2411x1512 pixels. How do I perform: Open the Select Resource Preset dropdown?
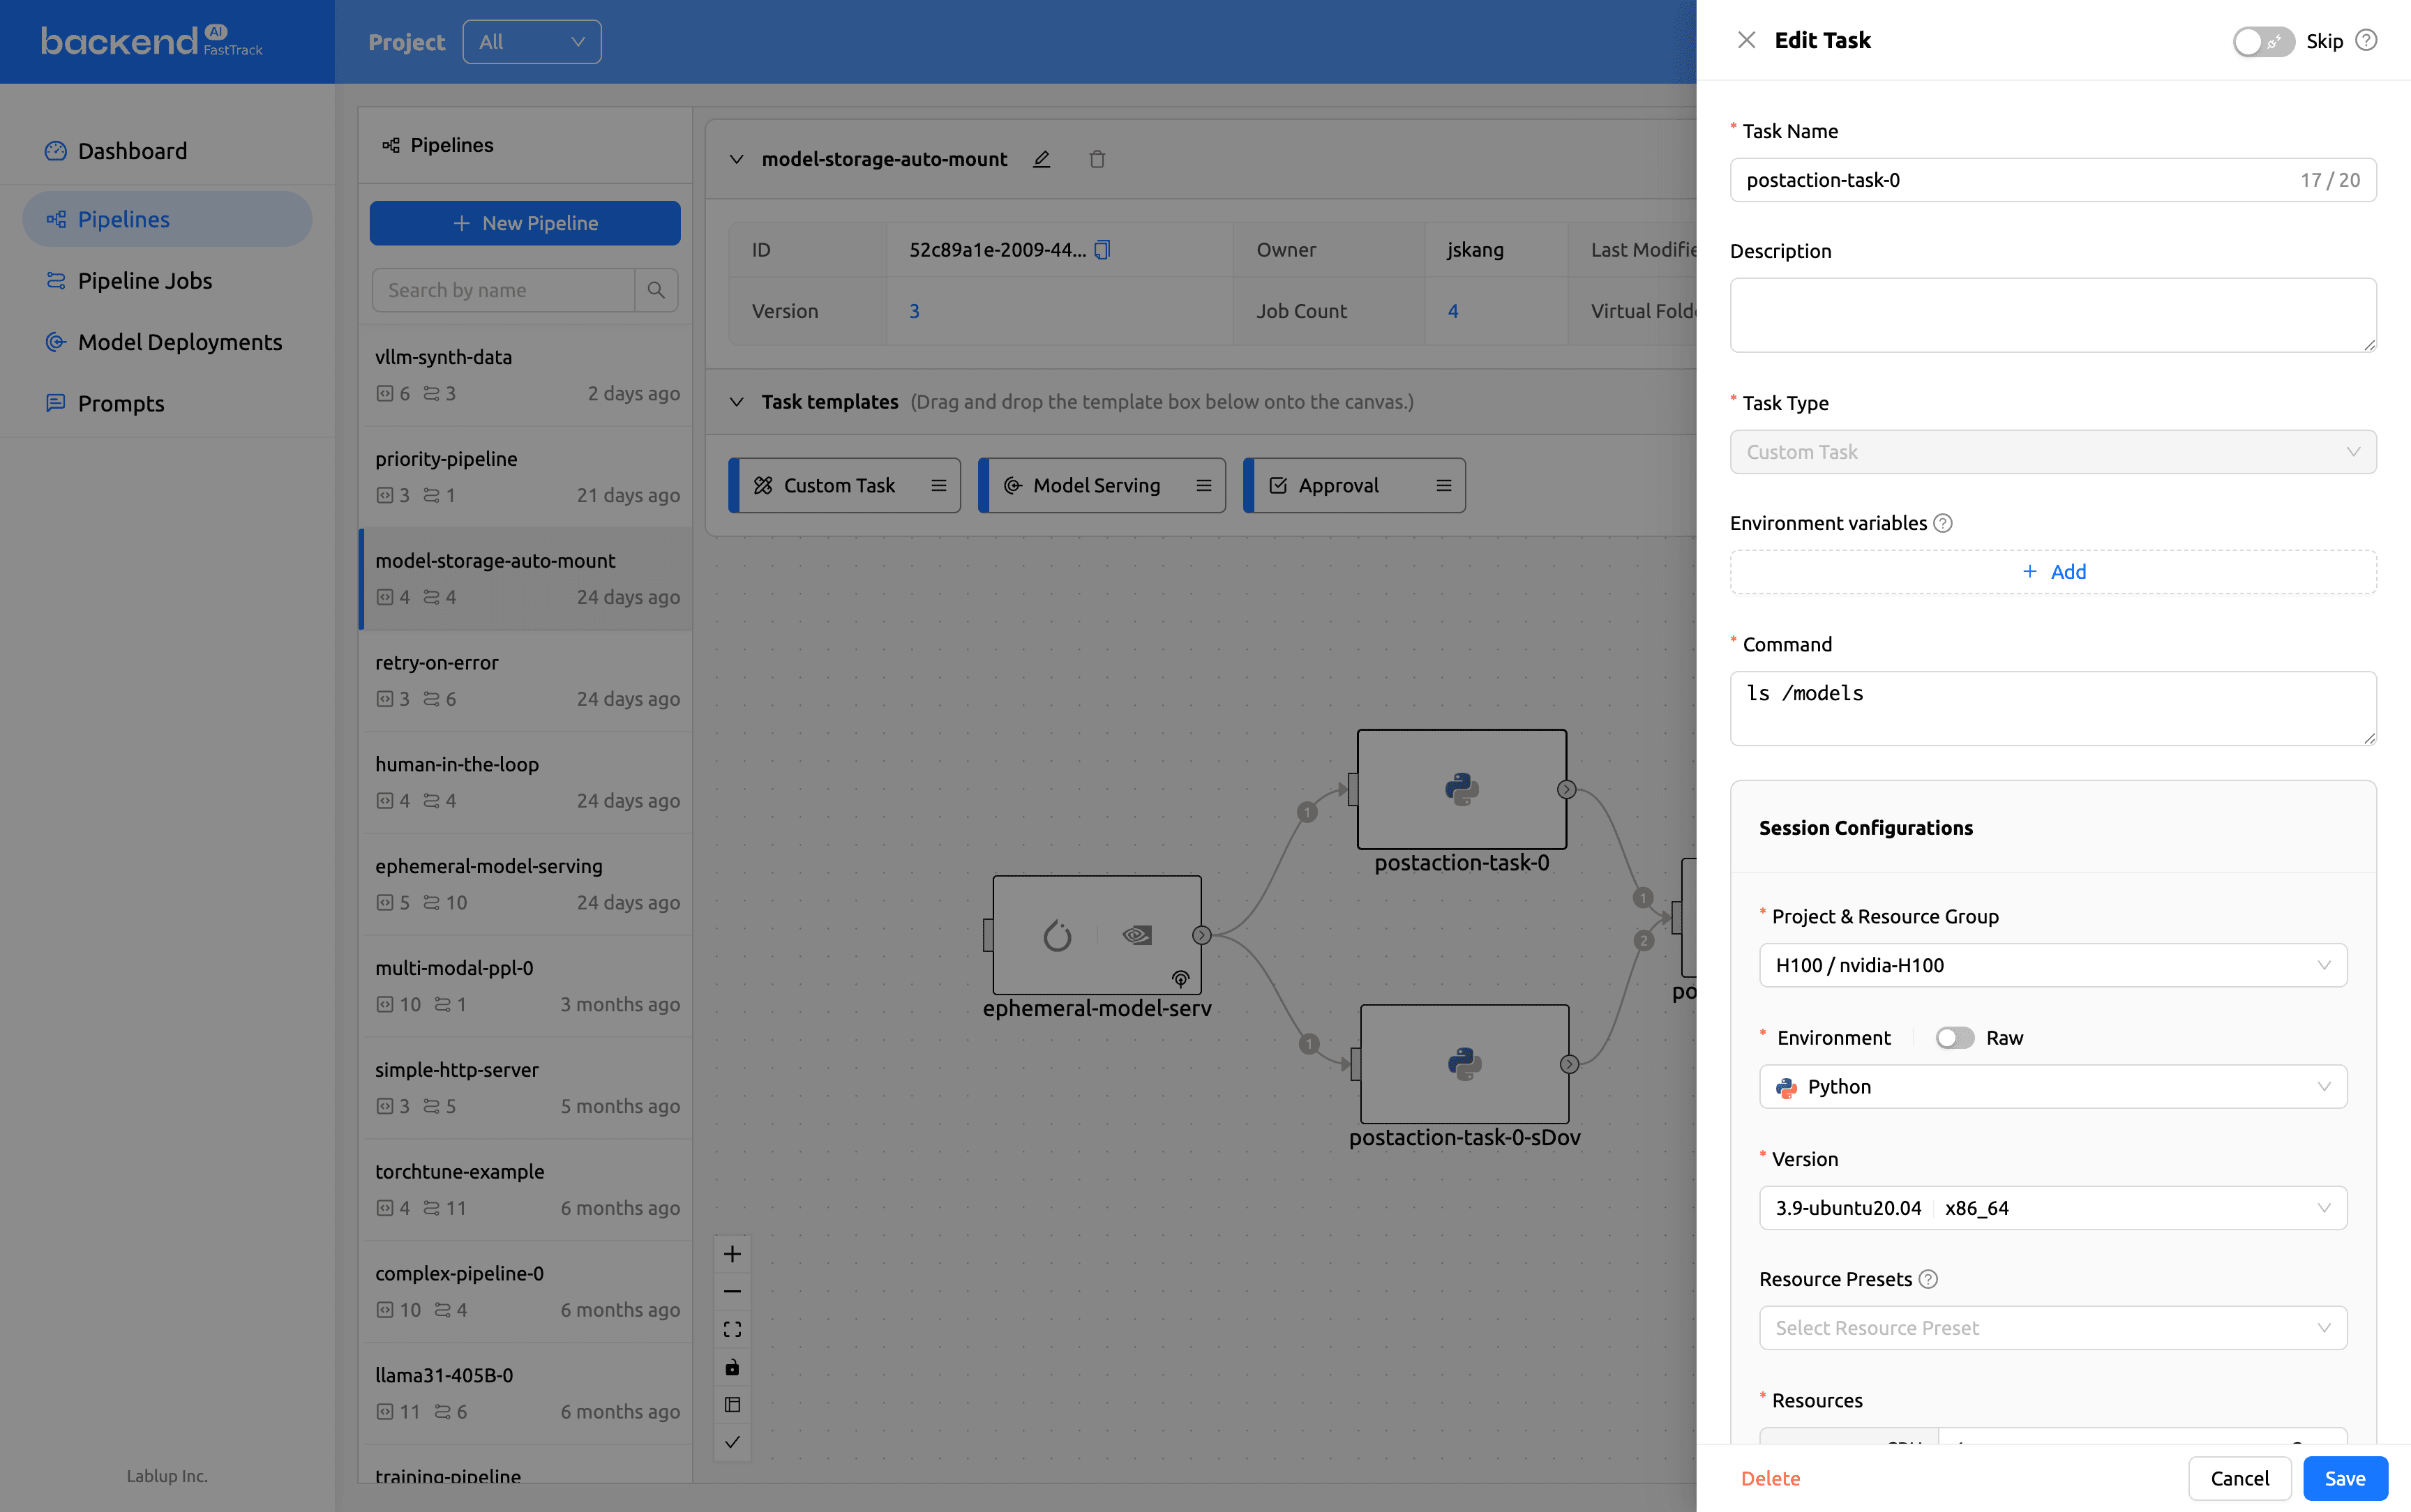tap(2052, 1328)
